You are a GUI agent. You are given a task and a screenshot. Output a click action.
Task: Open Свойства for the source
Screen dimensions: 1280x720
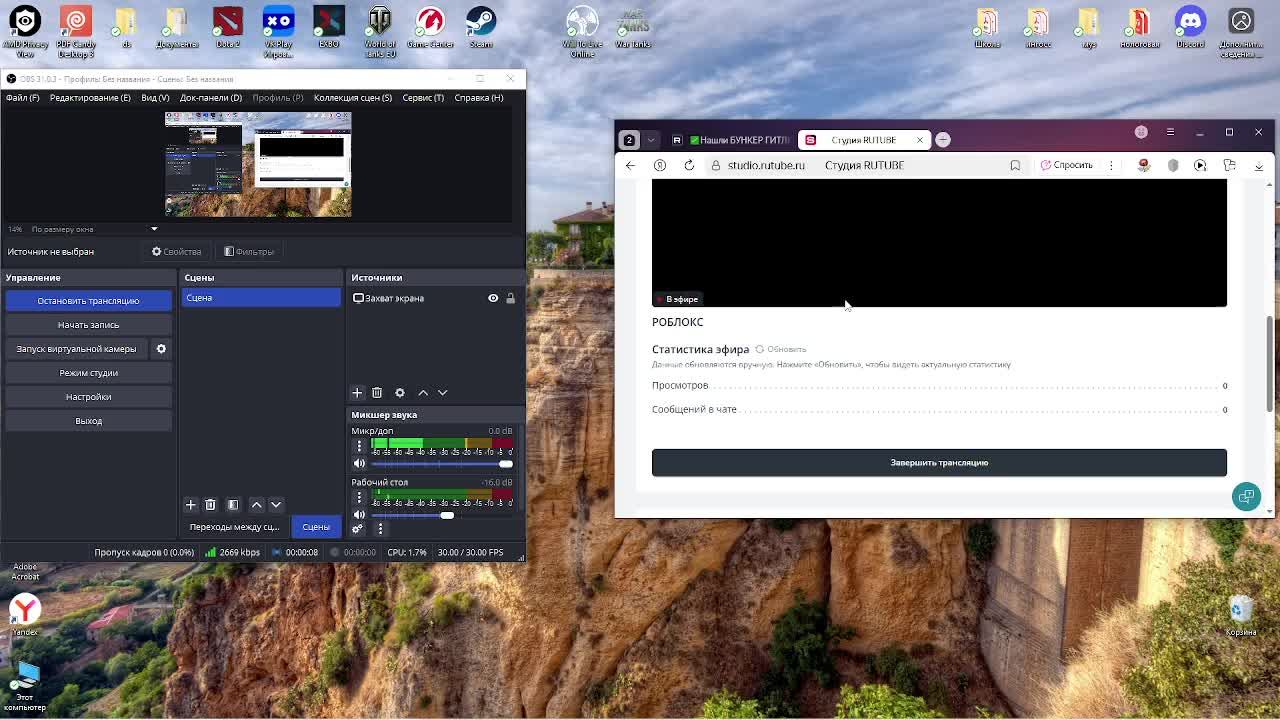coord(176,252)
